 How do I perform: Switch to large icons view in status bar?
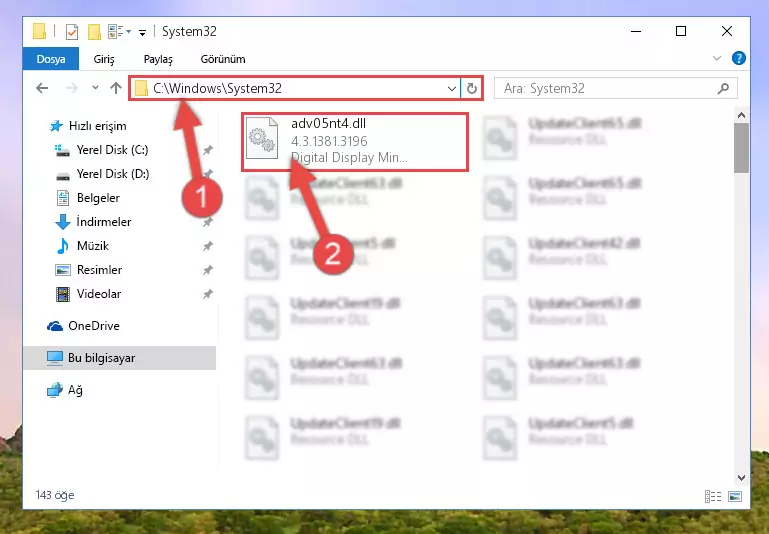[735, 496]
